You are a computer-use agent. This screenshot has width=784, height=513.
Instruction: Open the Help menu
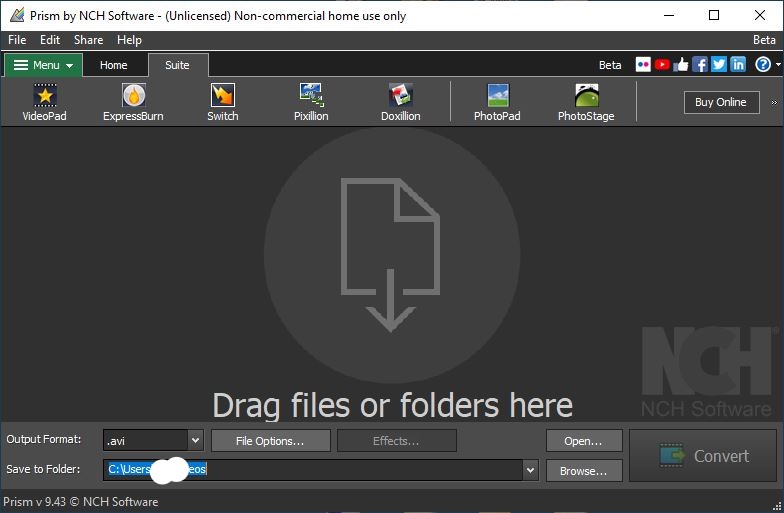[x=130, y=40]
